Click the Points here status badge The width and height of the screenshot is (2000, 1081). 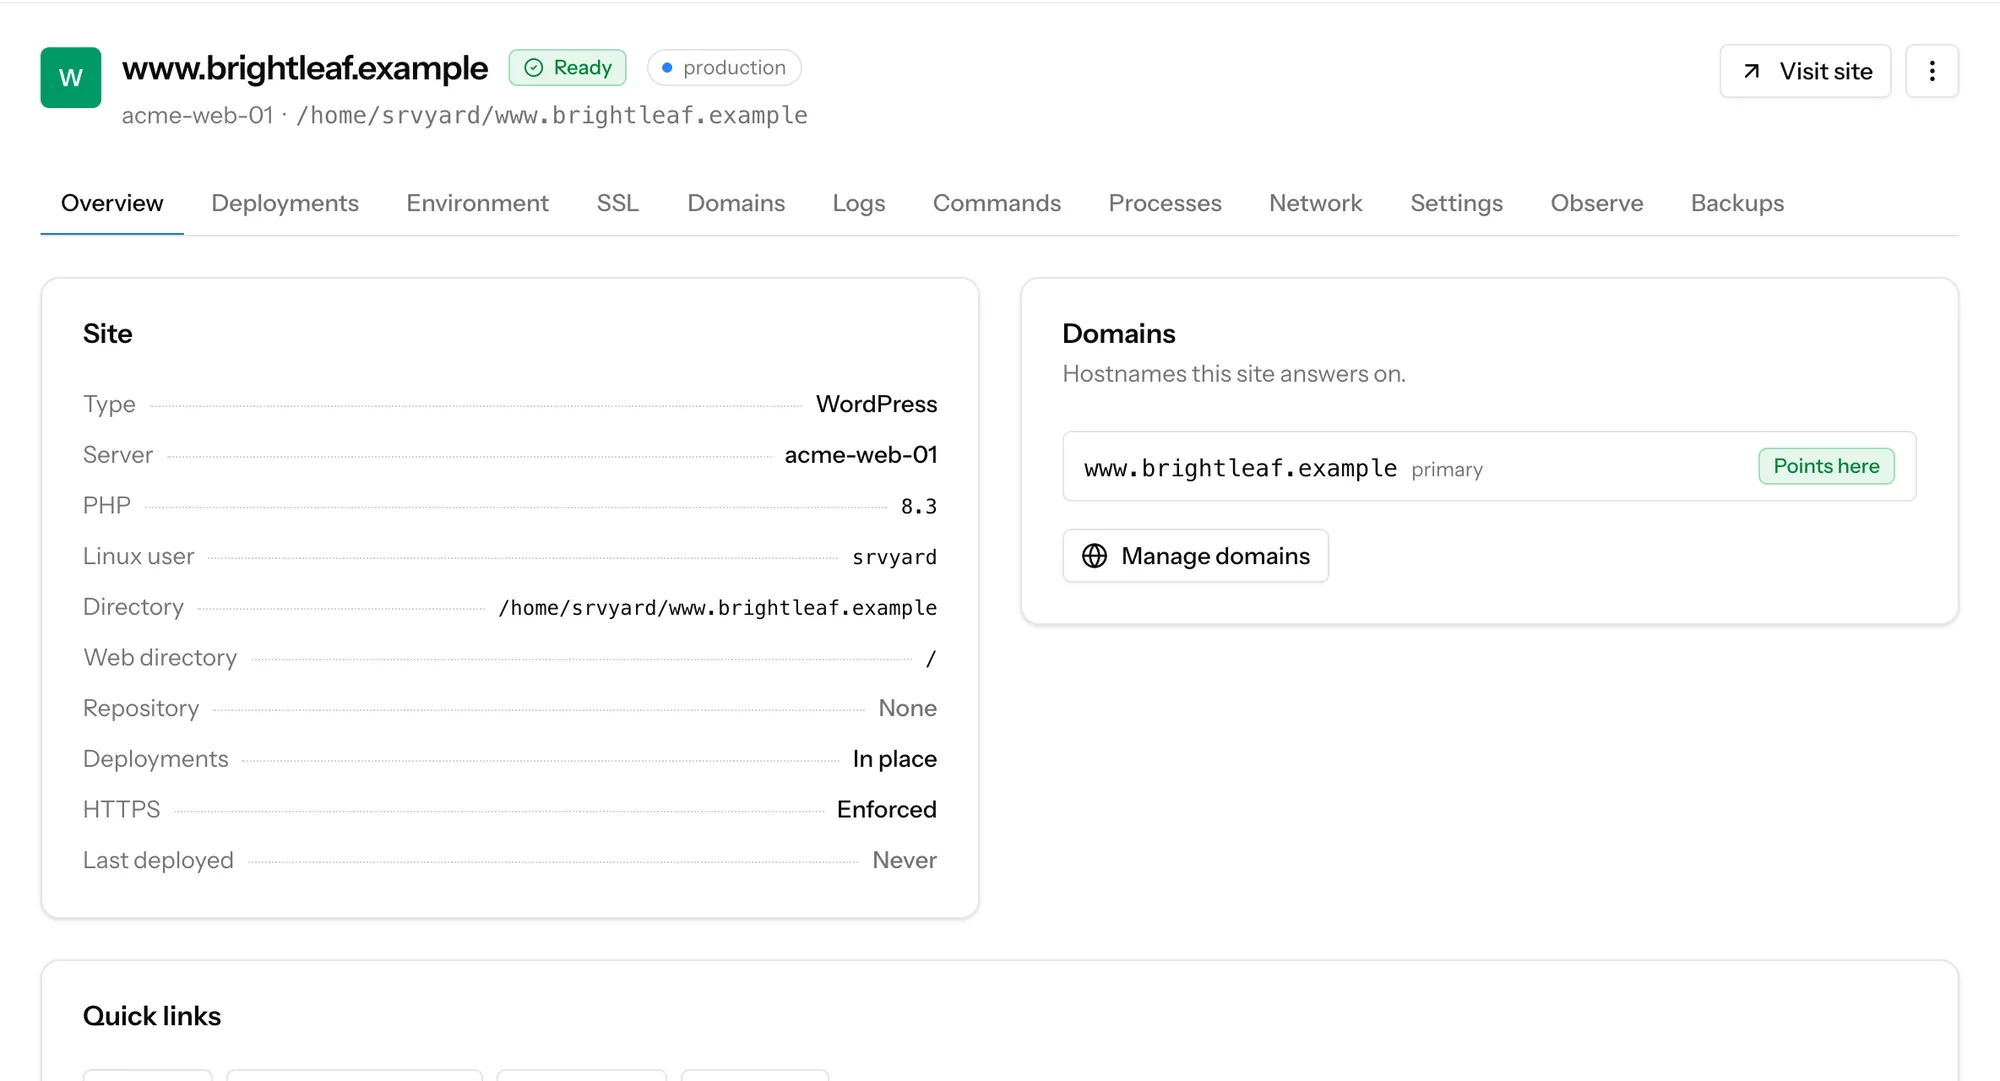pyautogui.click(x=1826, y=466)
